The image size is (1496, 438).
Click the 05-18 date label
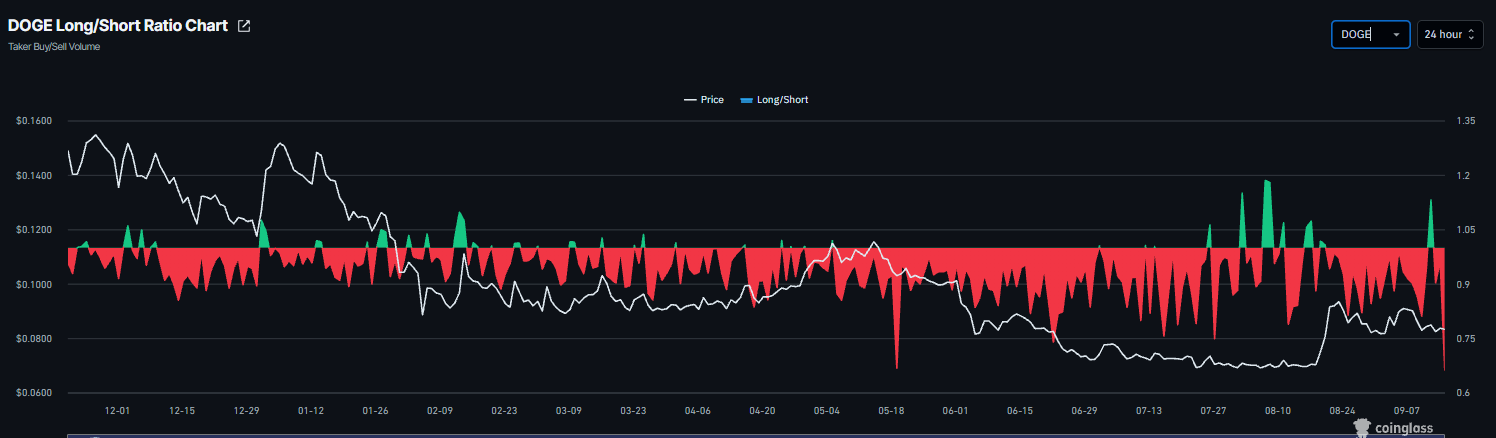coord(891,411)
